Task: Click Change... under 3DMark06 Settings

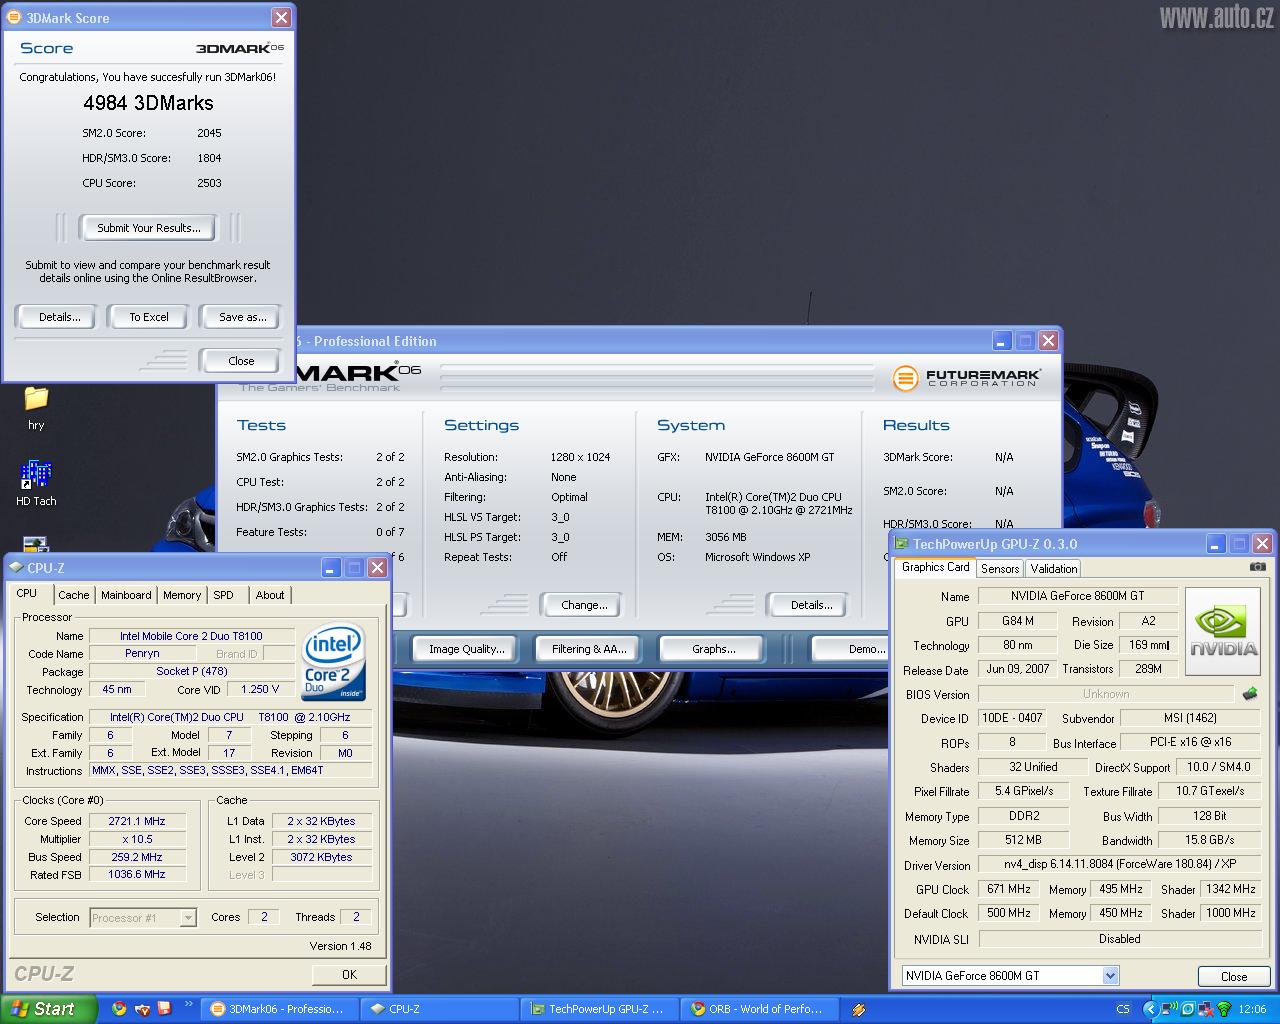Action: (x=584, y=605)
